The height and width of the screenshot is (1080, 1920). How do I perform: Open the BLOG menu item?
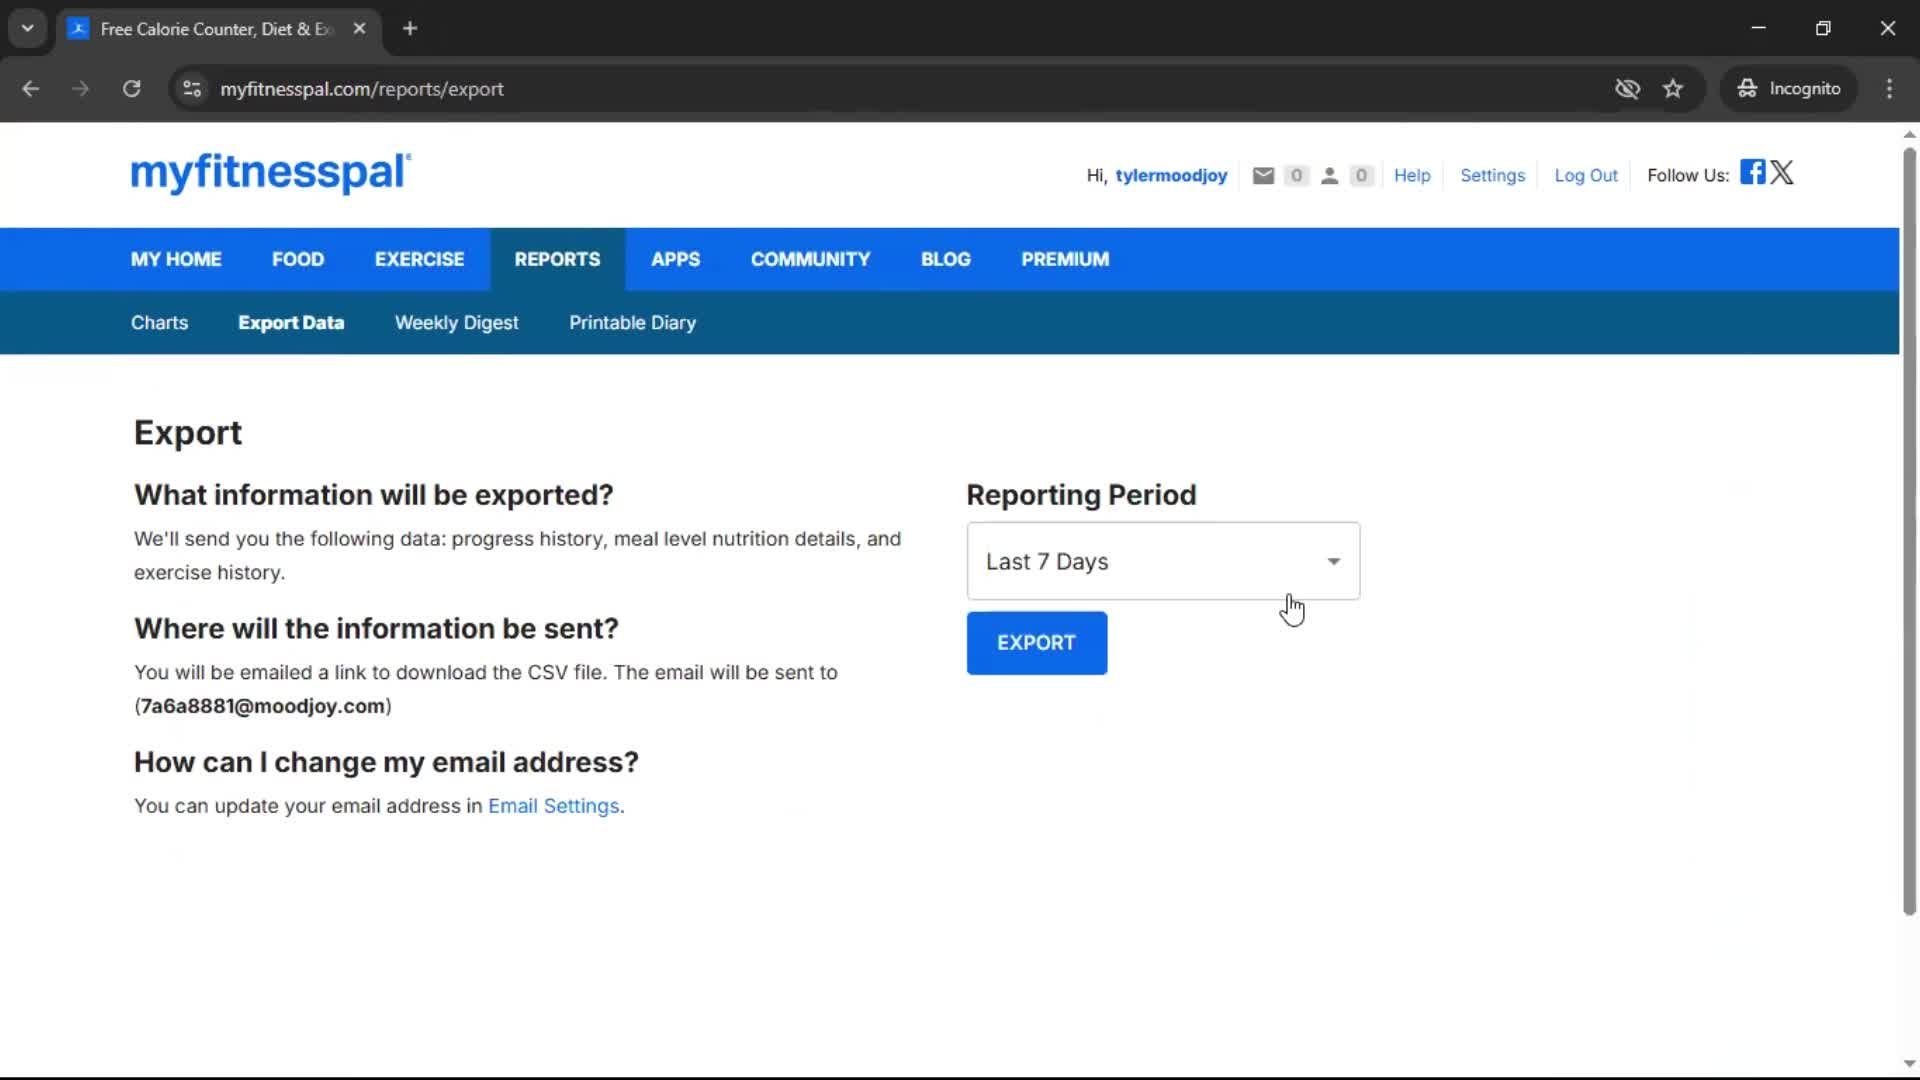point(945,259)
